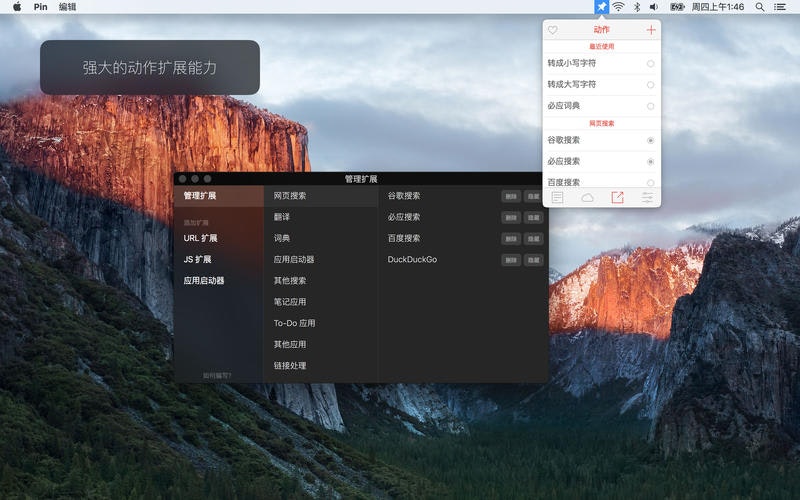The image size is (800, 500).
Task: Open Notification Center list icon
Action: 780,7
